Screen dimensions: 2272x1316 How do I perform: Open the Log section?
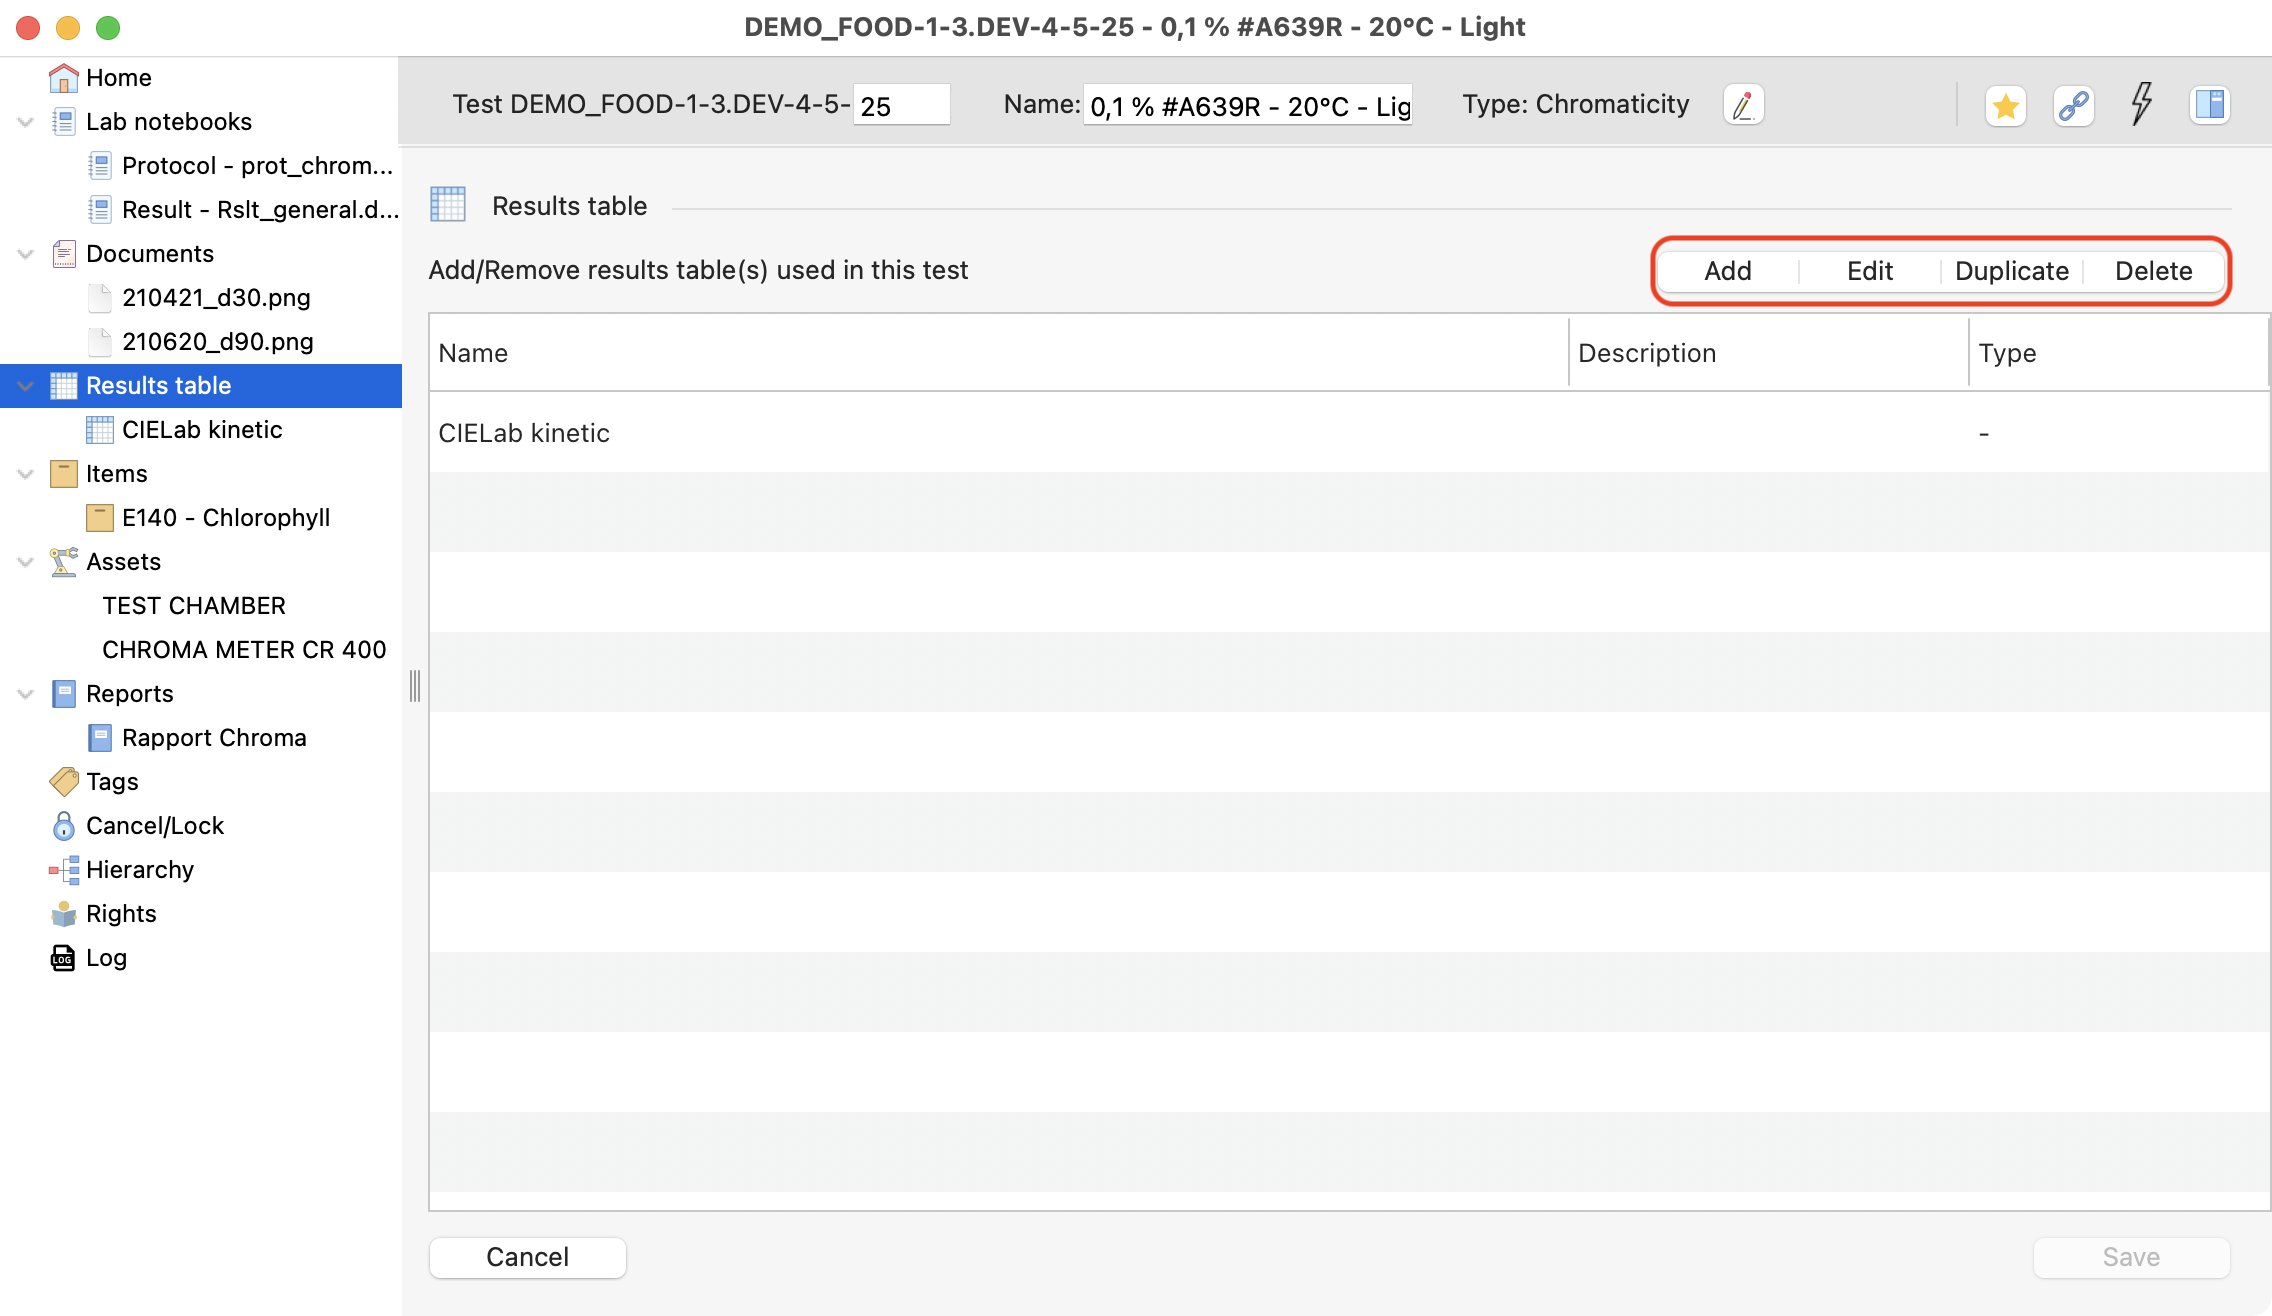106,958
